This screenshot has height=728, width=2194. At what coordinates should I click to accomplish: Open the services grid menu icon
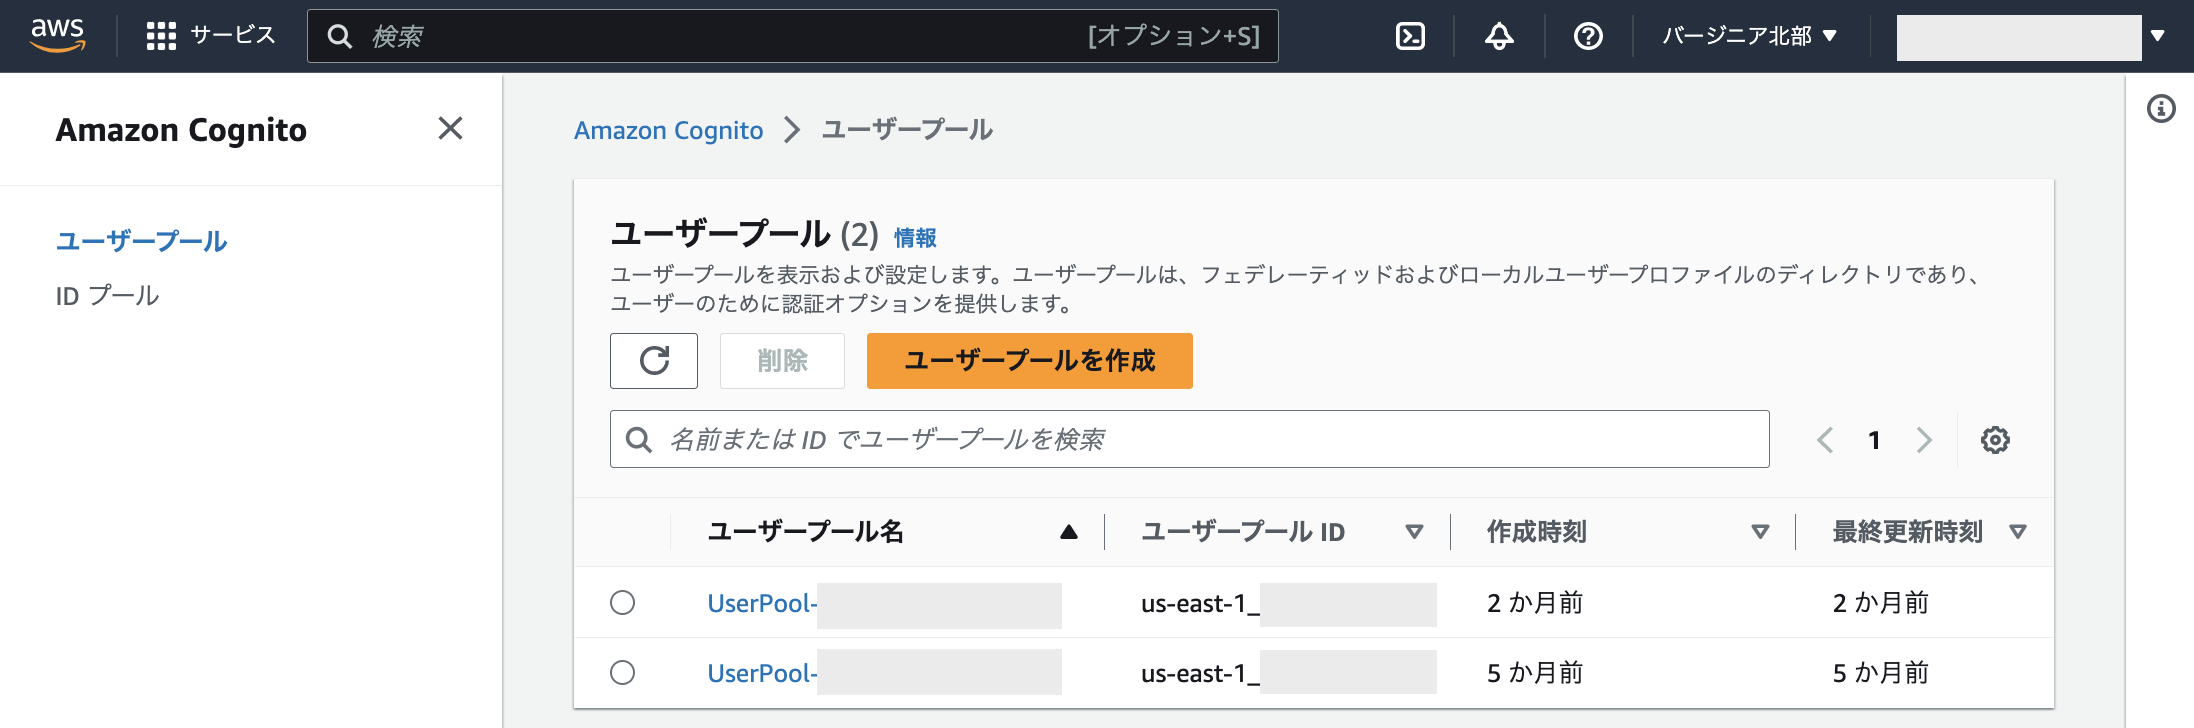coord(161,36)
